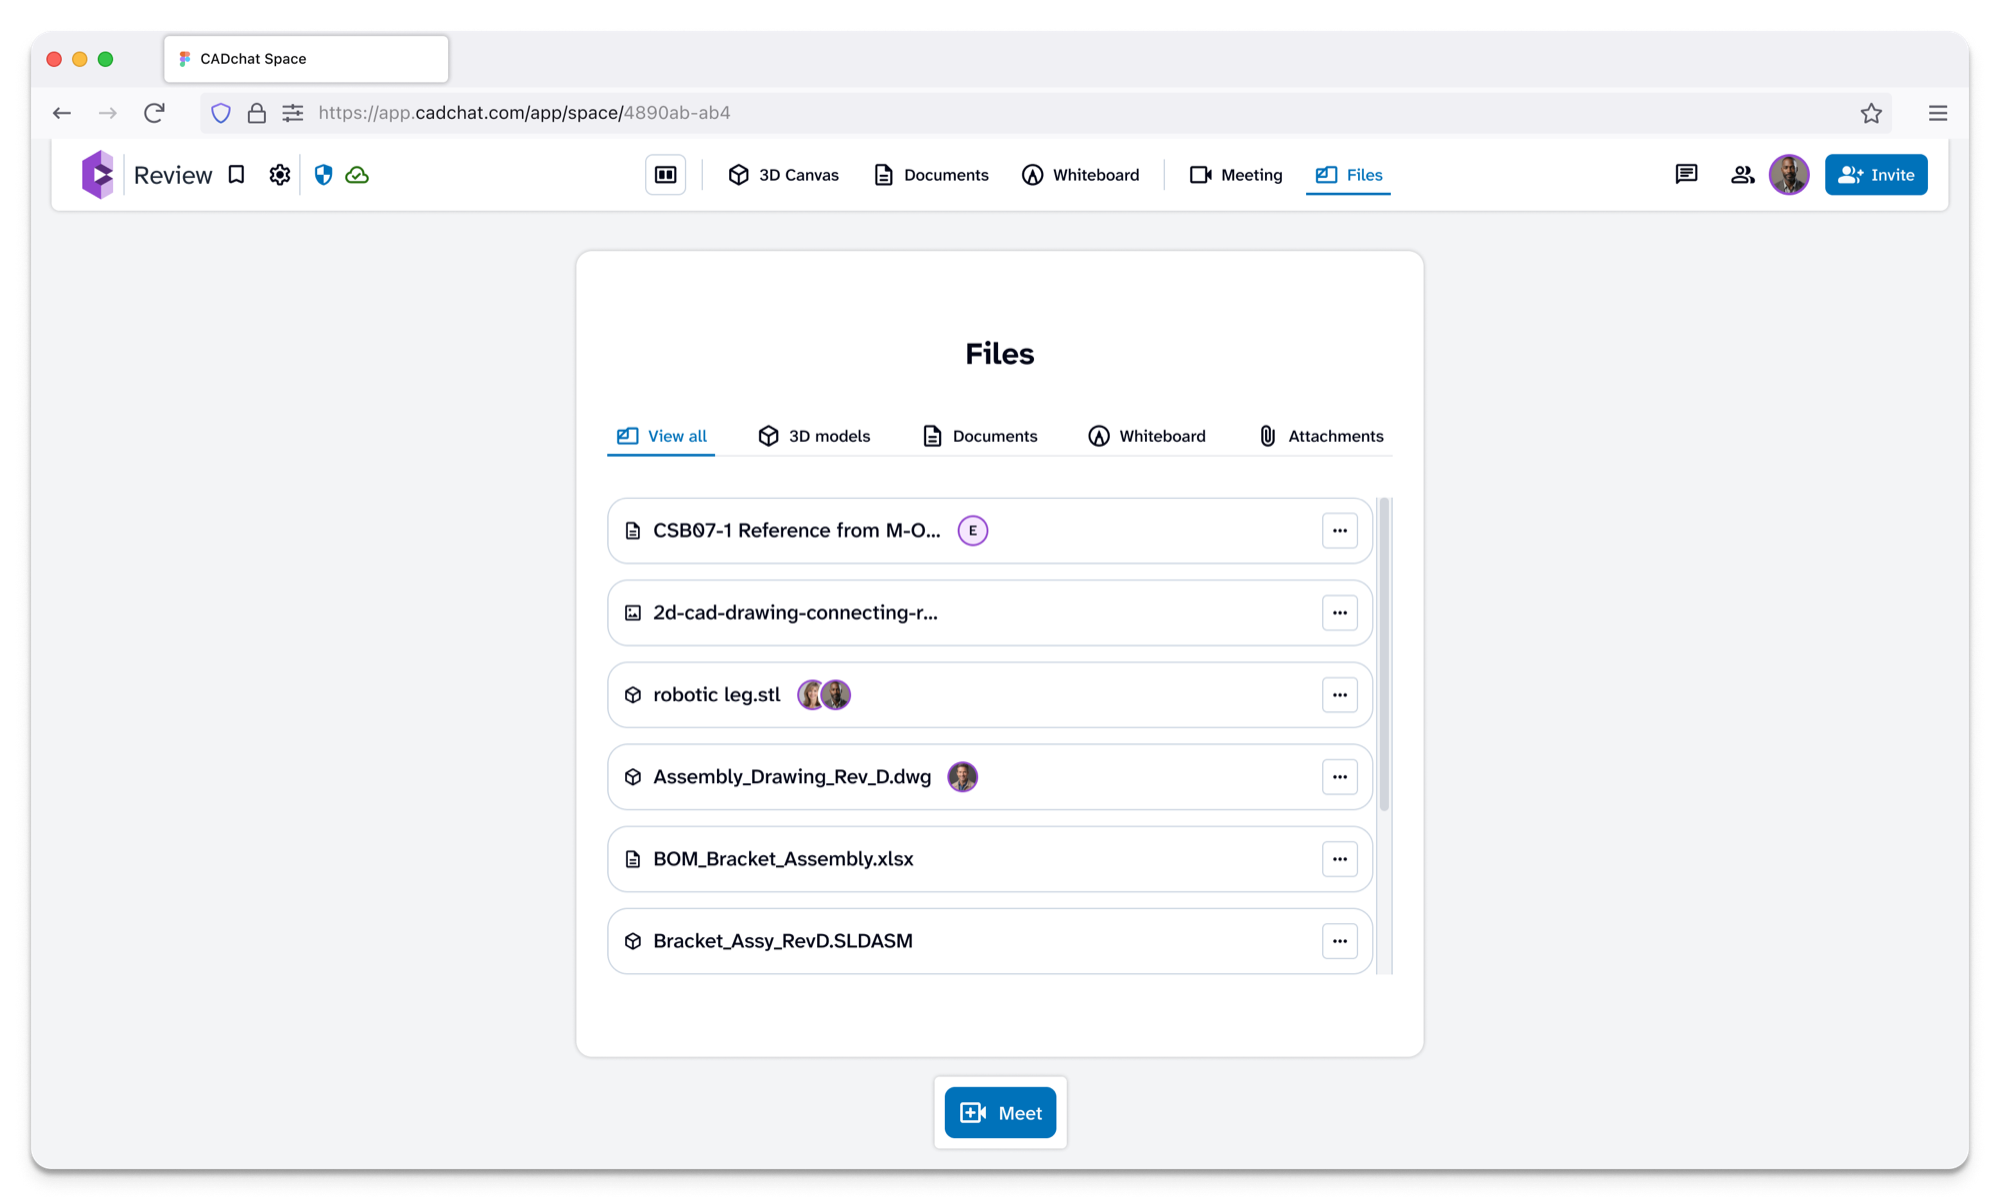Open Whiteboard in top navigation bar
The image size is (2000, 1200).
coord(1080,175)
